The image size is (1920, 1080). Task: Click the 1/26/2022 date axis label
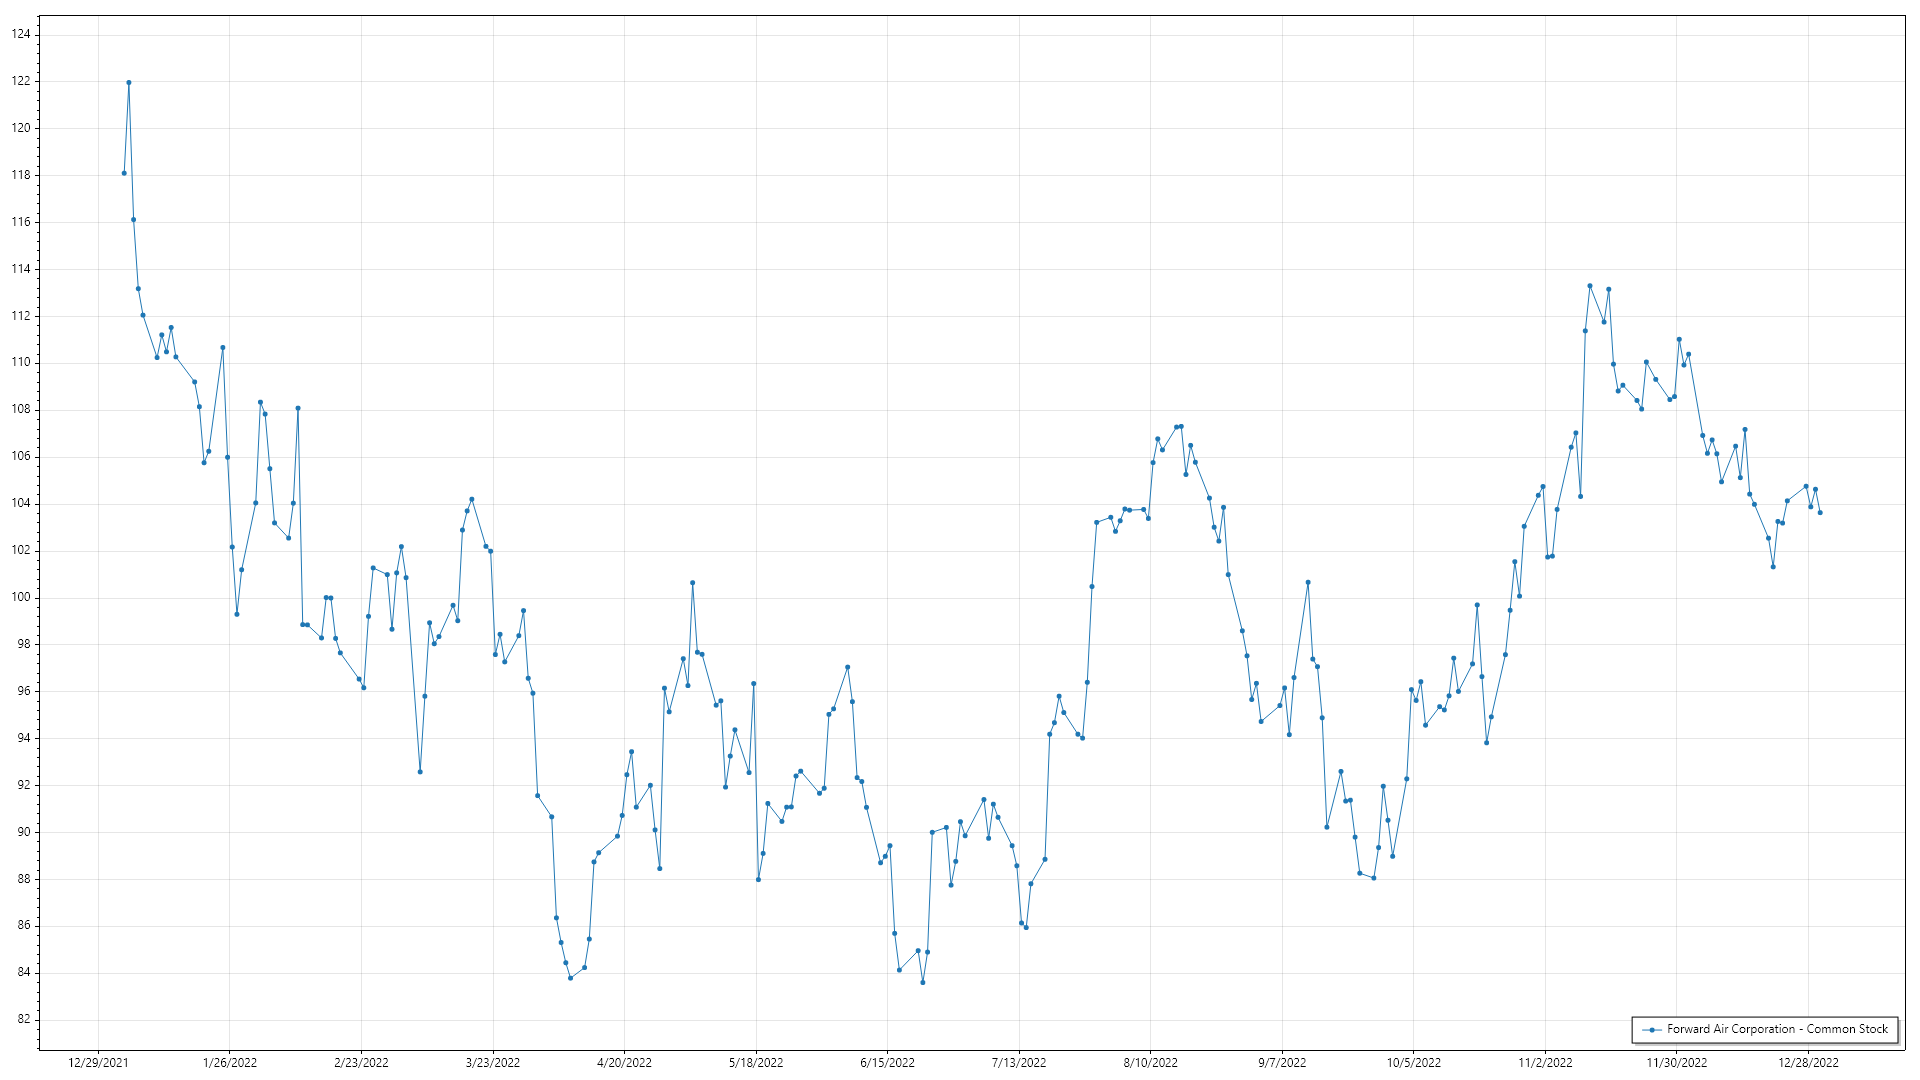pyautogui.click(x=230, y=1063)
